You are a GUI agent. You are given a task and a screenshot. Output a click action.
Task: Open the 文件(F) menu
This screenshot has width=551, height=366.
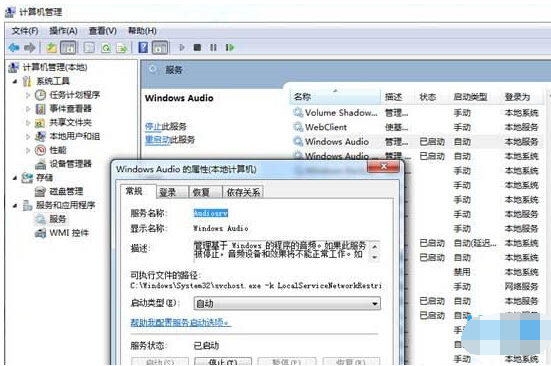pos(25,31)
